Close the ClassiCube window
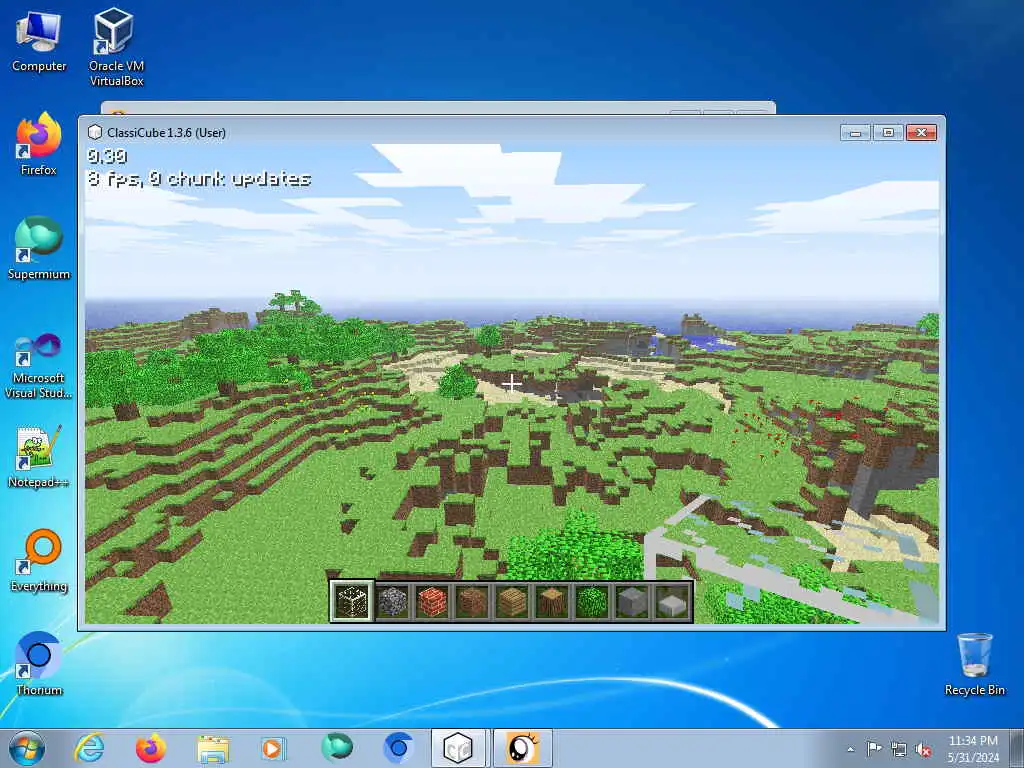The height and width of the screenshot is (768, 1024). point(921,133)
